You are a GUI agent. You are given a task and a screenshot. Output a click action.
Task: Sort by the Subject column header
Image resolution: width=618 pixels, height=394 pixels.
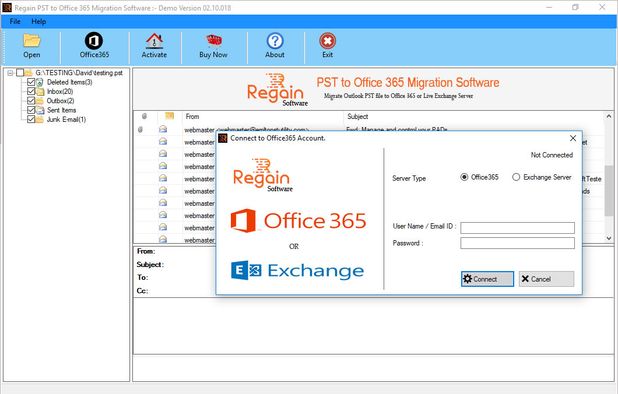coord(357,117)
